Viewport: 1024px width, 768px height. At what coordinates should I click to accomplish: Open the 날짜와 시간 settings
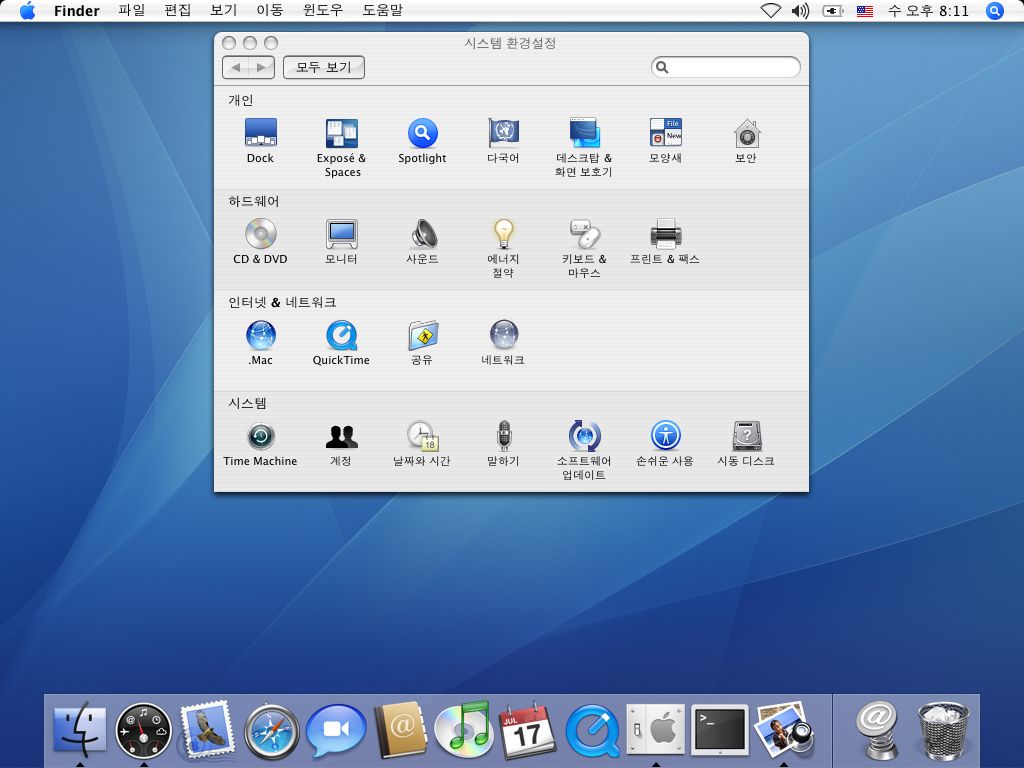(x=422, y=437)
